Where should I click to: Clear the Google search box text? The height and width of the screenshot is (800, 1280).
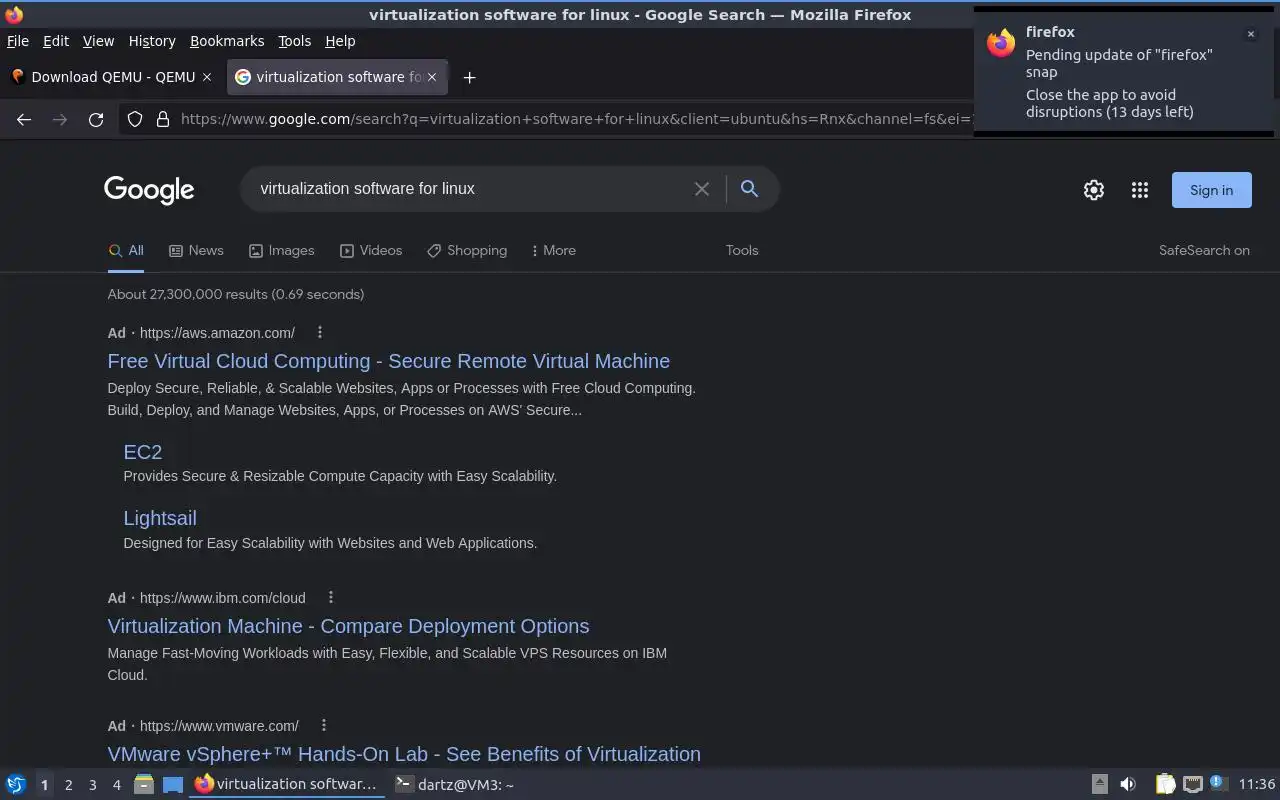coord(702,189)
